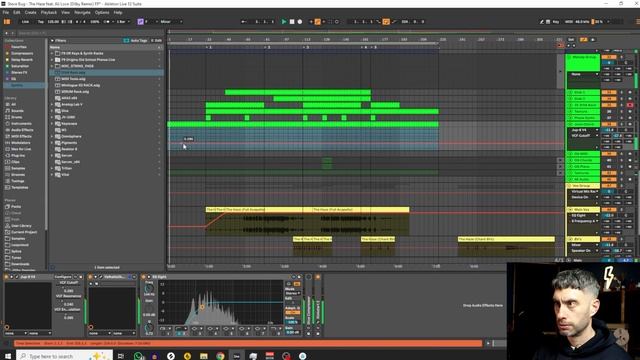The image size is (640, 360).
Task: Adjust the EQ Eight Q knob
Action: (149, 327)
